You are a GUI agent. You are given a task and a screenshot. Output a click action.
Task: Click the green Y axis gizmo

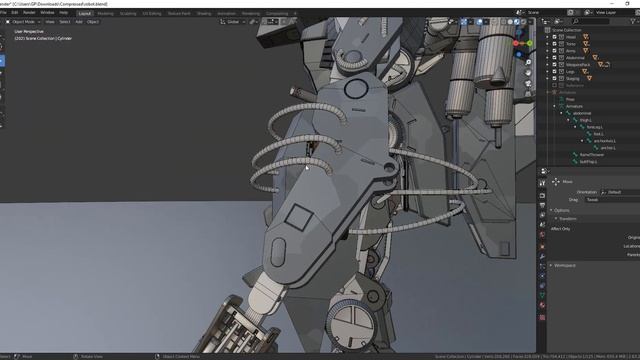coord(529,43)
